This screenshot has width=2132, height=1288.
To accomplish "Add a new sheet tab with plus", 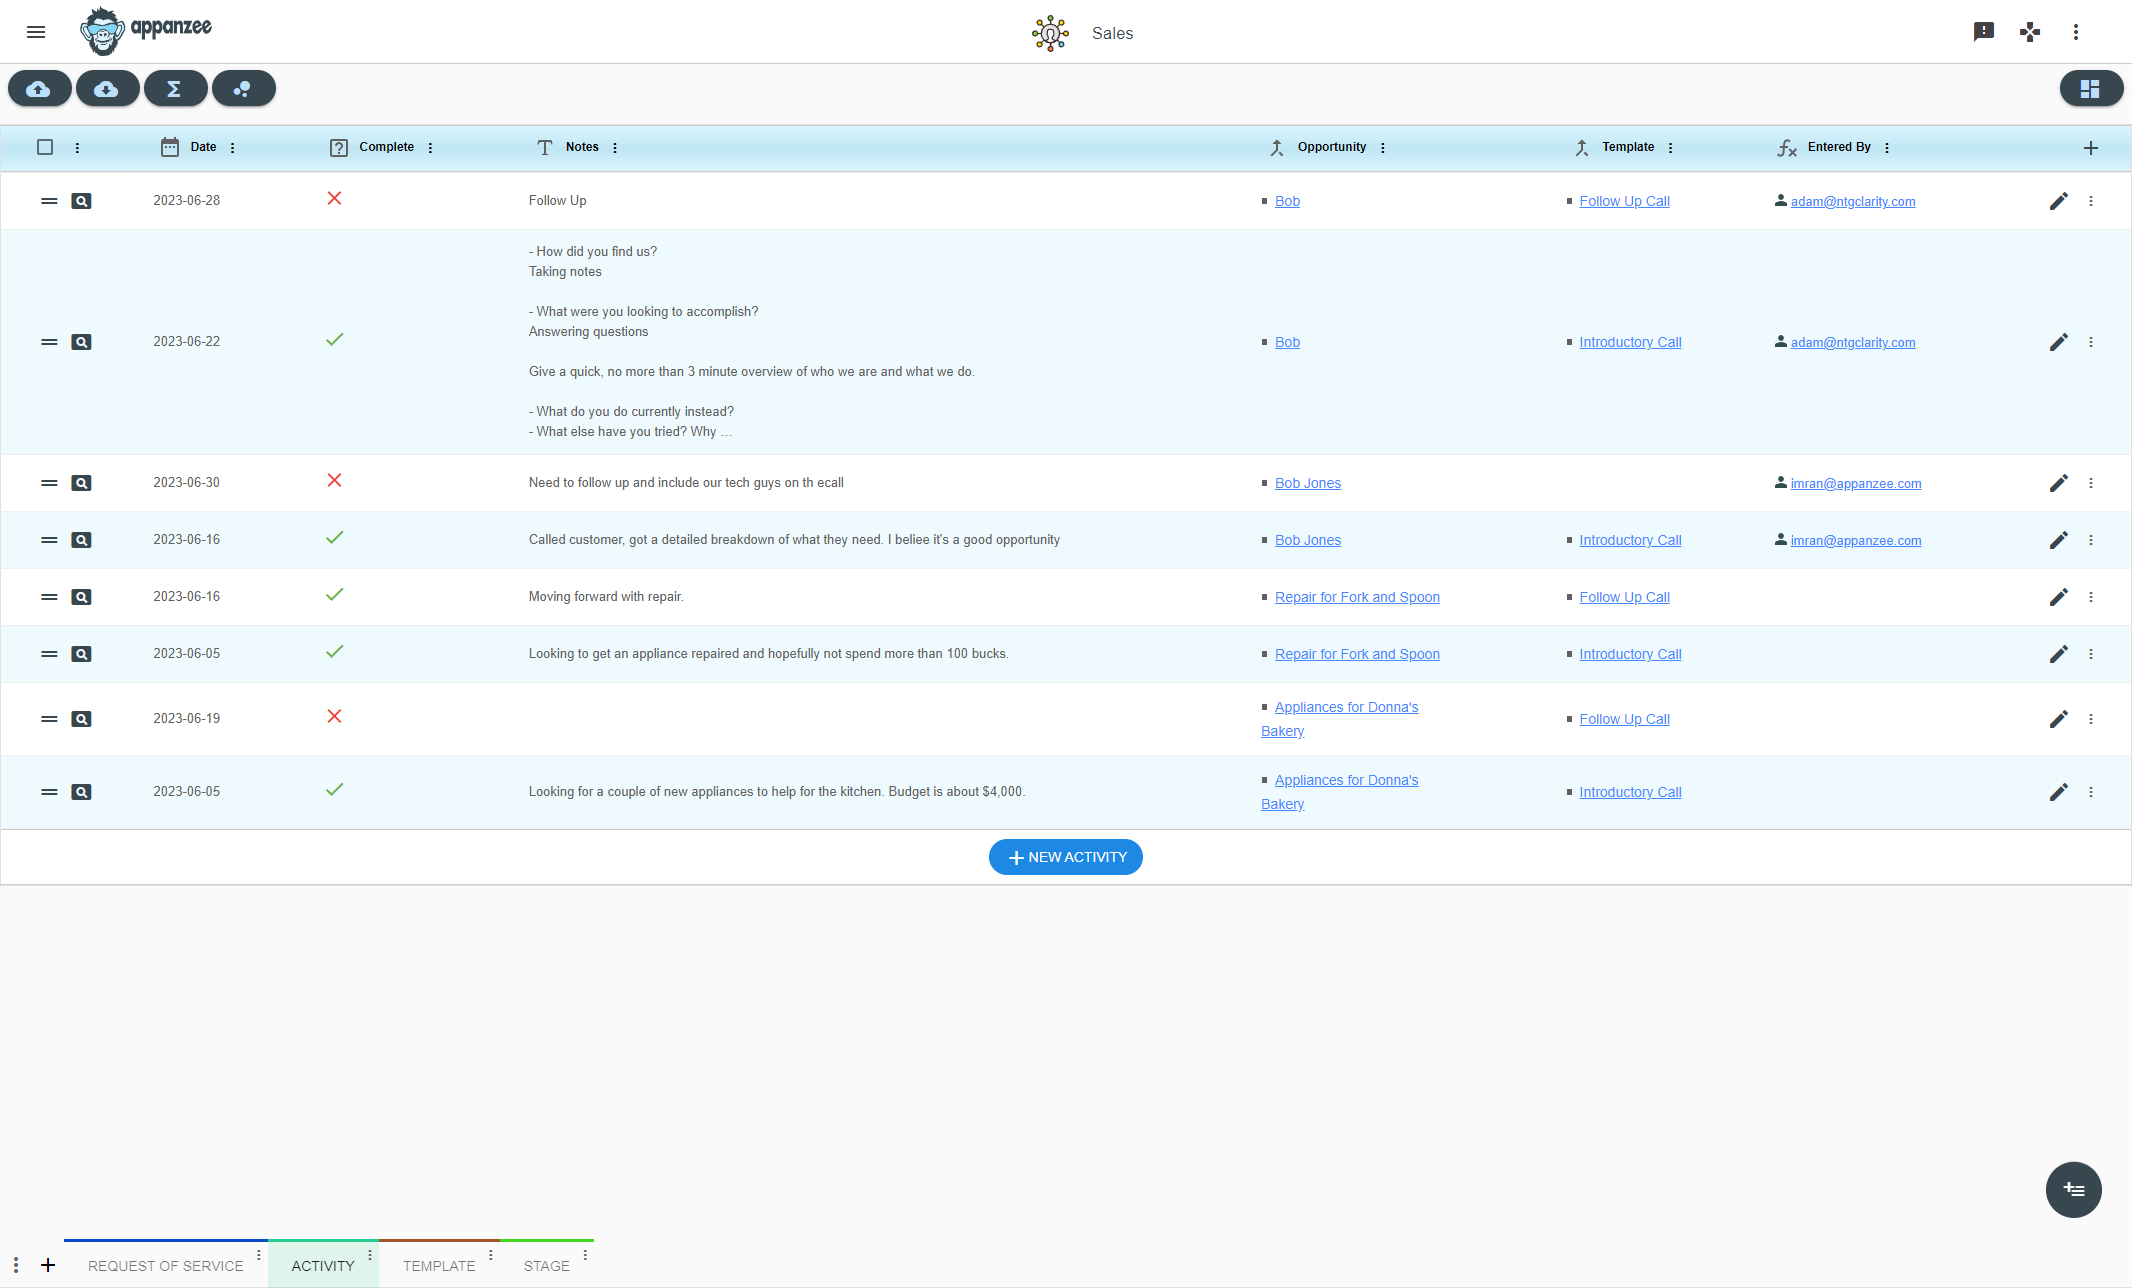I will pyautogui.click(x=48, y=1265).
